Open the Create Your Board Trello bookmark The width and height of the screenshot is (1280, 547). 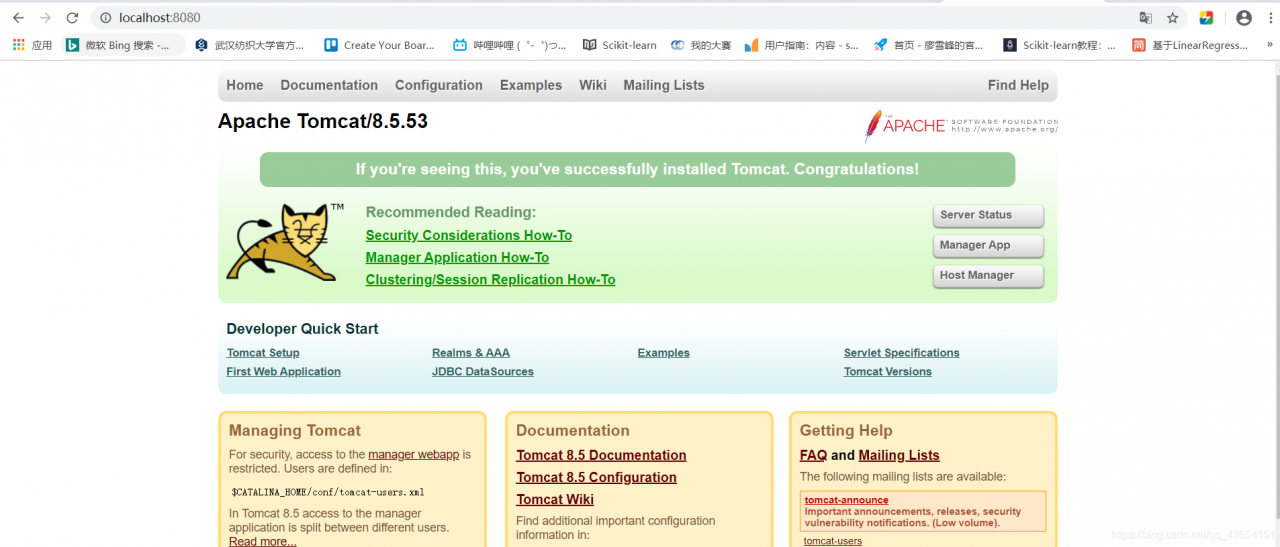pyautogui.click(x=380, y=45)
